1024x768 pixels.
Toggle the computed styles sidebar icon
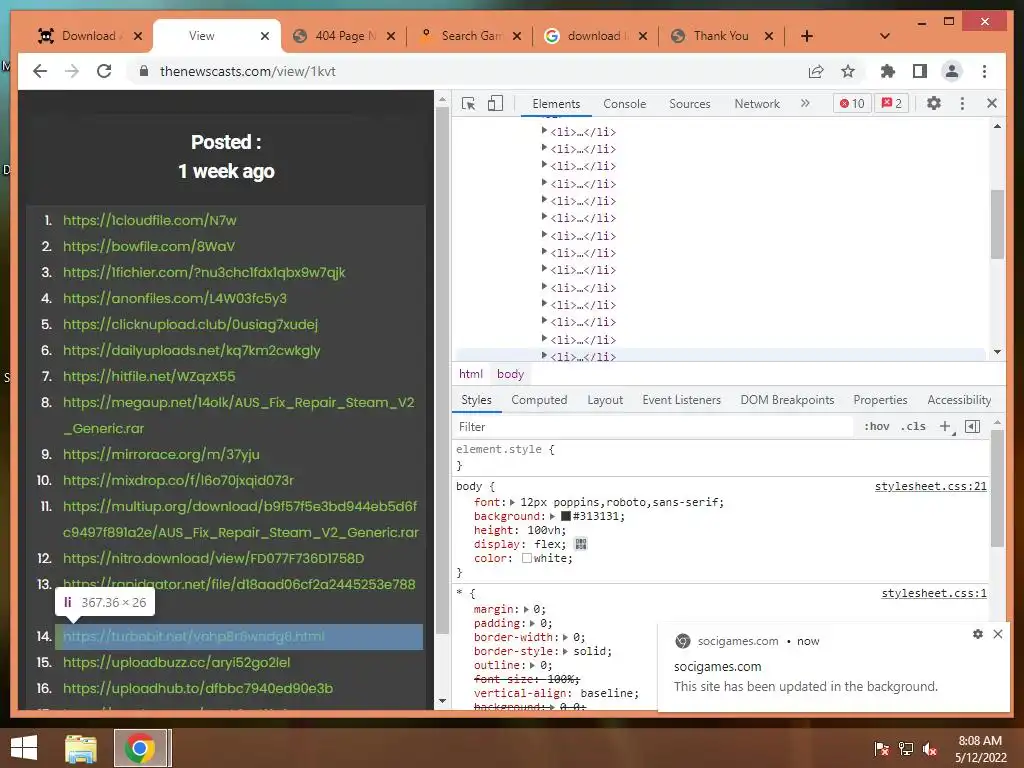click(x=972, y=426)
